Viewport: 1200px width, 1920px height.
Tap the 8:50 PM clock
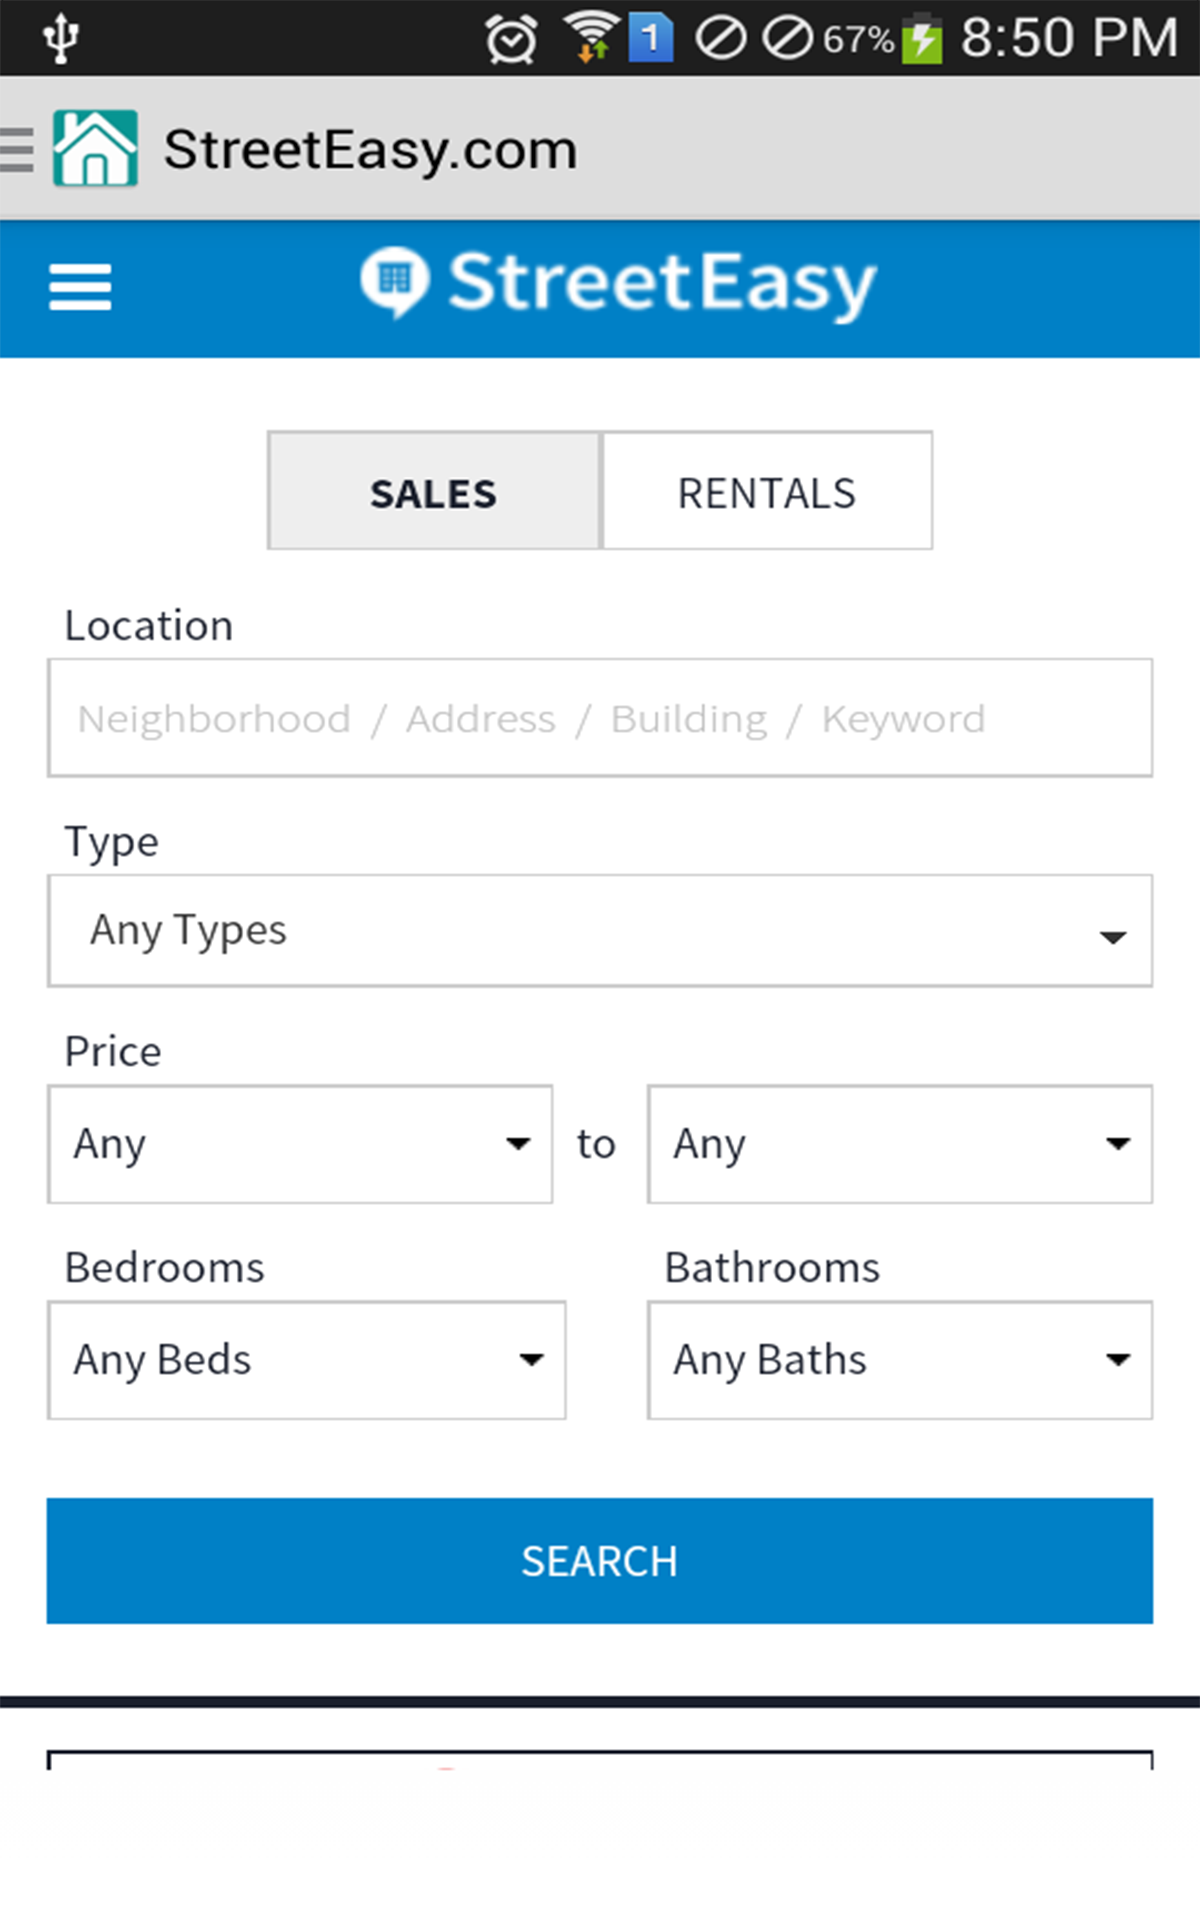point(1069,38)
